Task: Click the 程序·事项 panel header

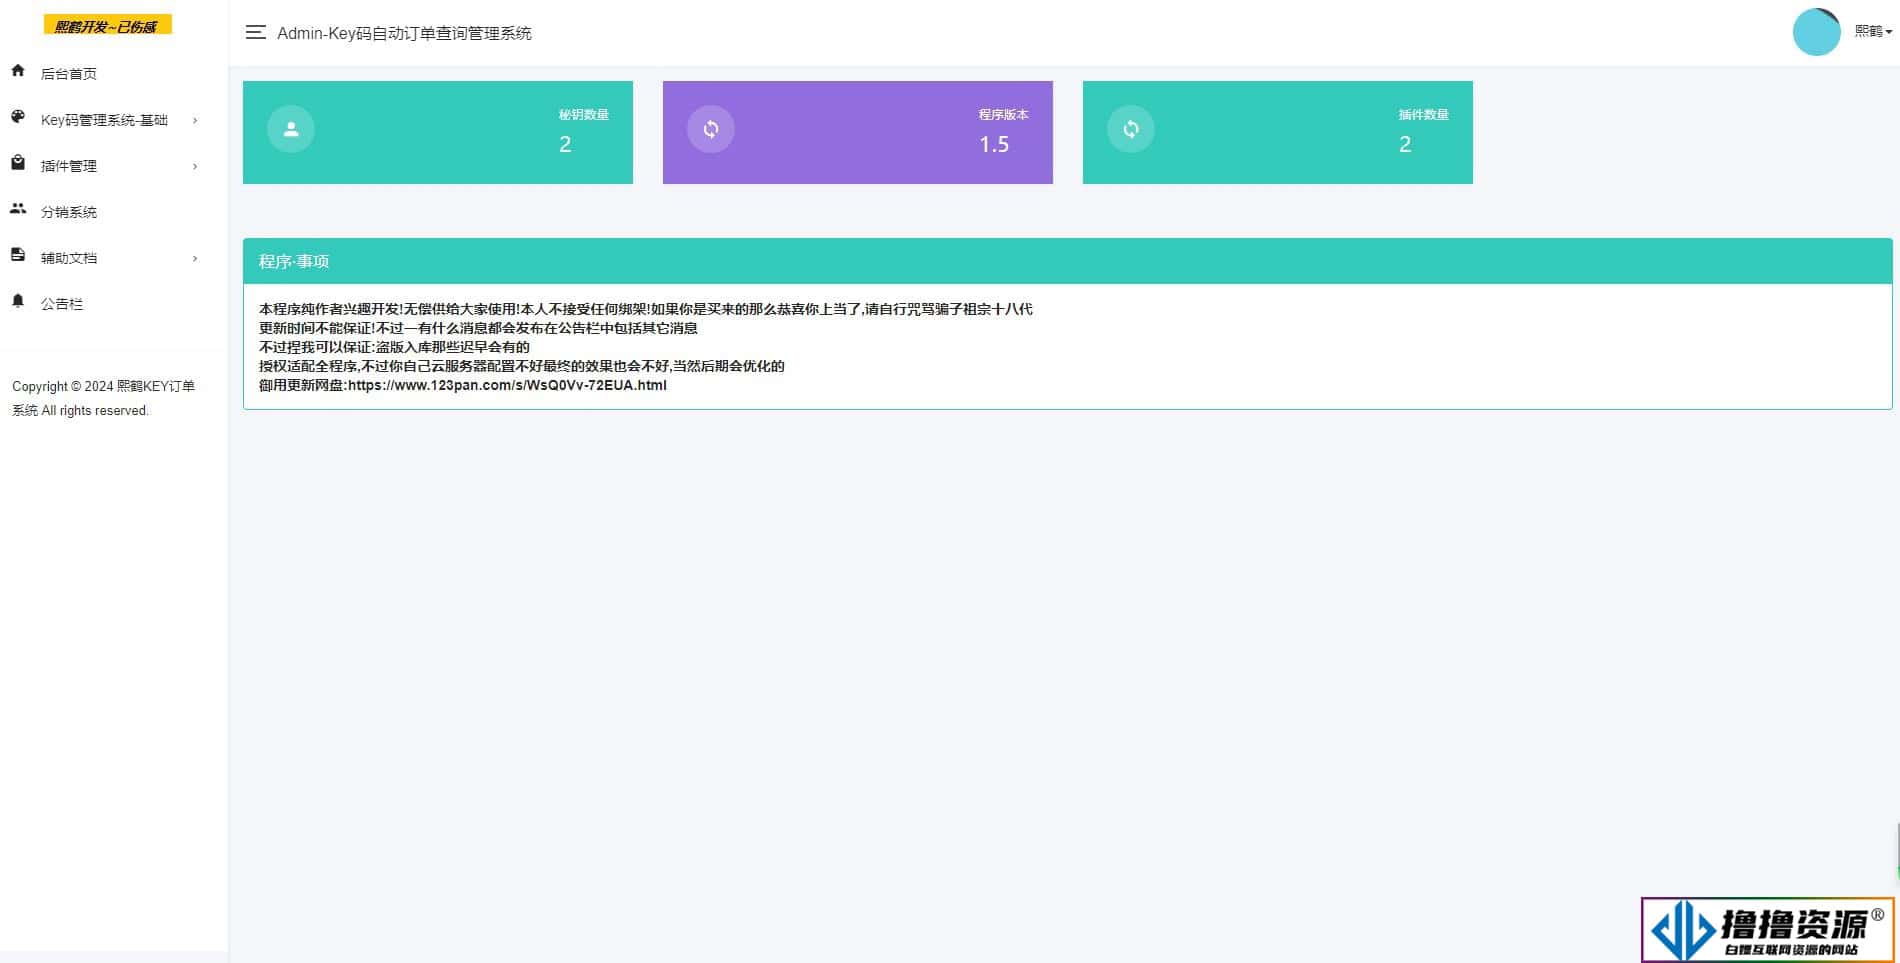Action: [1067, 261]
